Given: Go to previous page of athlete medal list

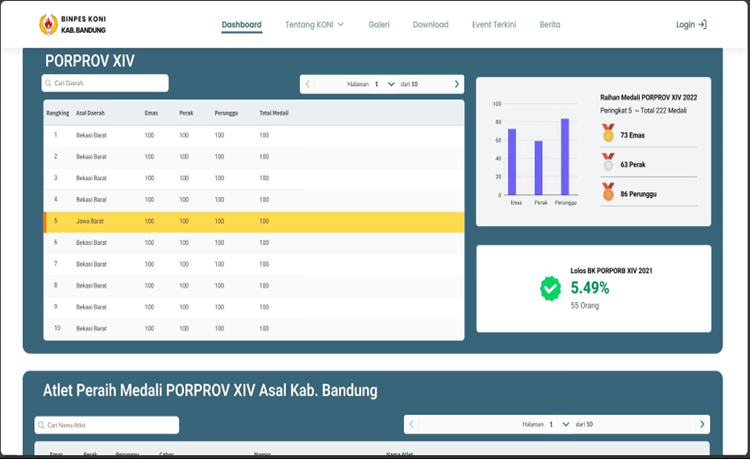Looking at the screenshot, I should [x=411, y=424].
